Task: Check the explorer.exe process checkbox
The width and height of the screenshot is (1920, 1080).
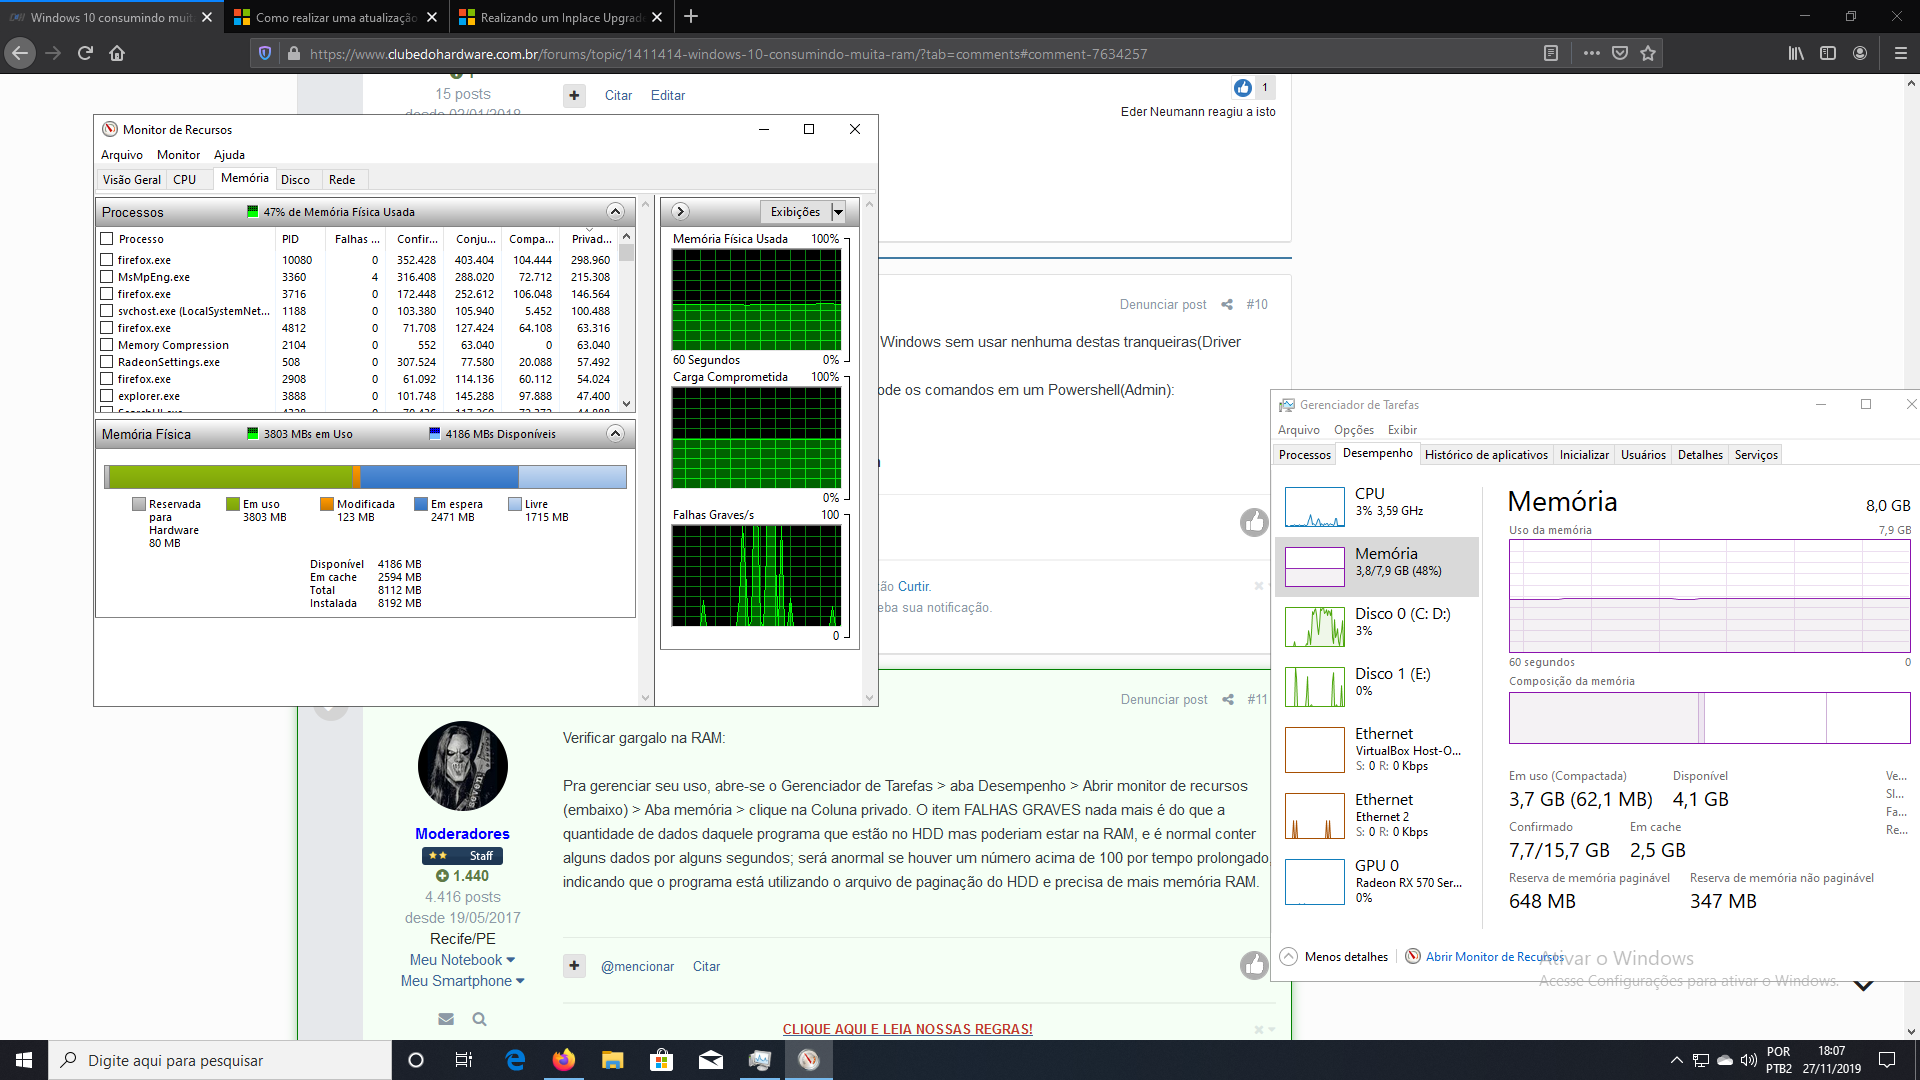Action: [106, 396]
